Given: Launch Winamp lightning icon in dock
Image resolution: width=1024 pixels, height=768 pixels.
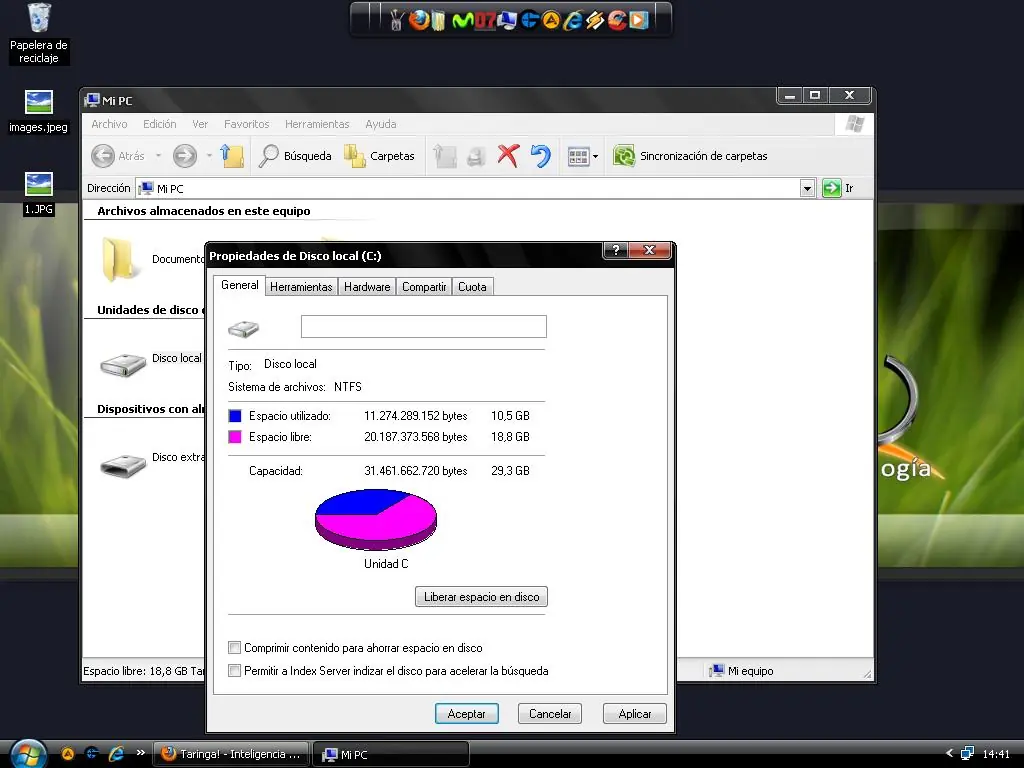Looking at the screenshot, I should (x=595, y=20).
